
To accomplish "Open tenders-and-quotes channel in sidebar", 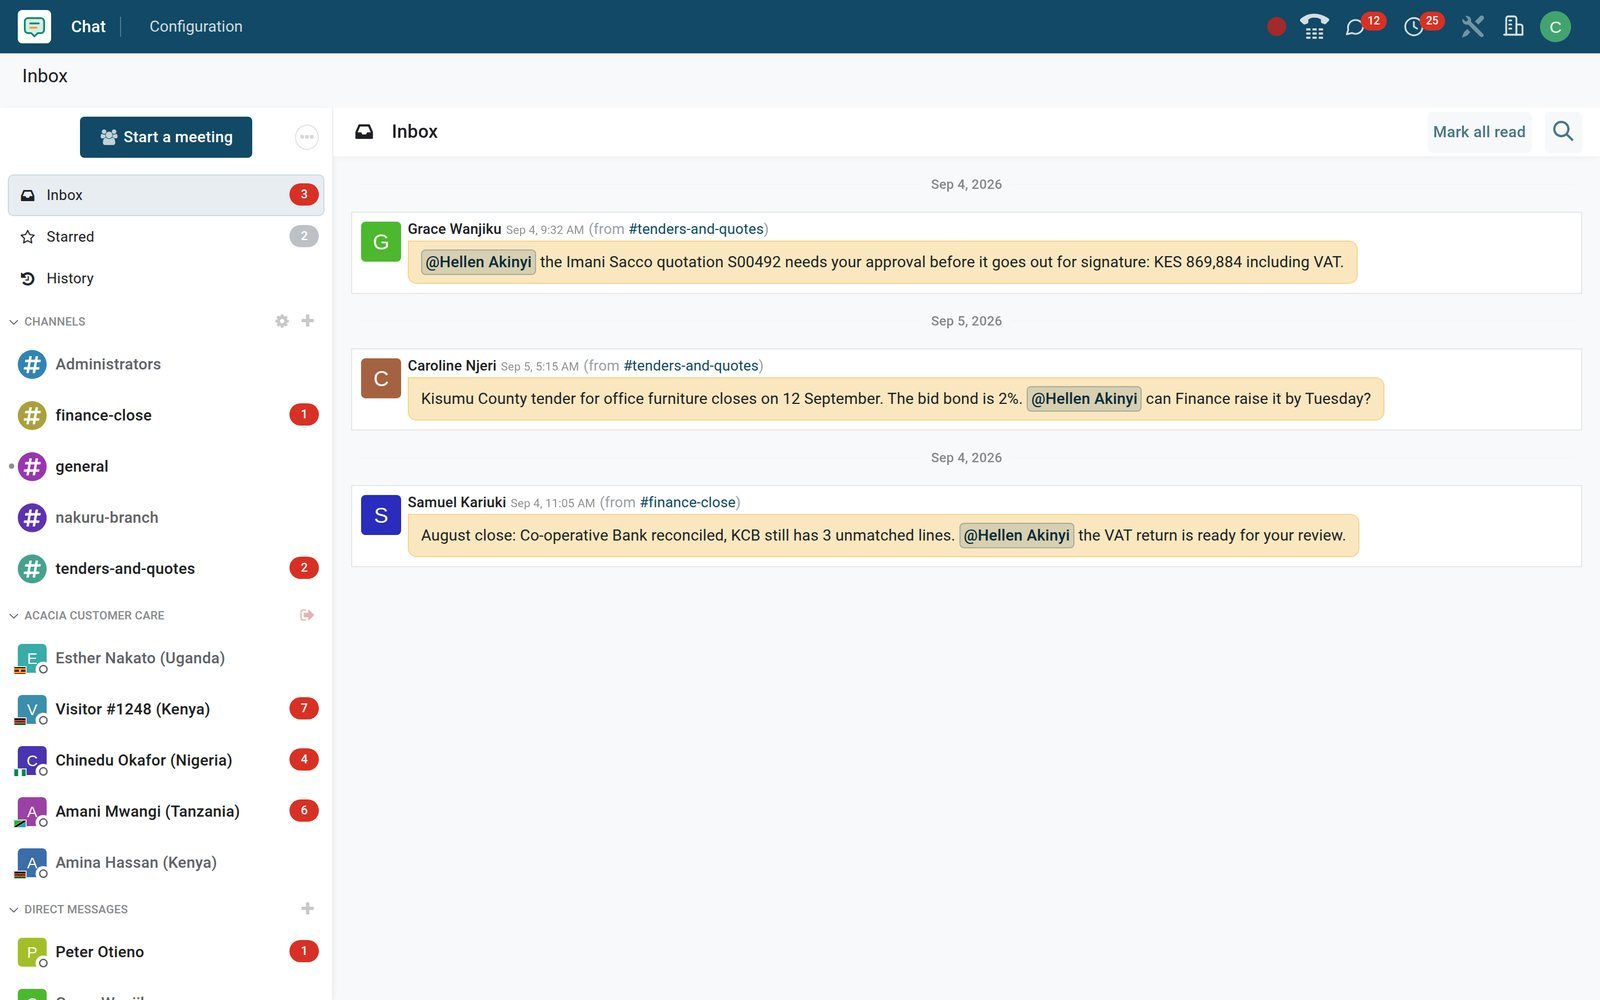I will click(166, 569).
